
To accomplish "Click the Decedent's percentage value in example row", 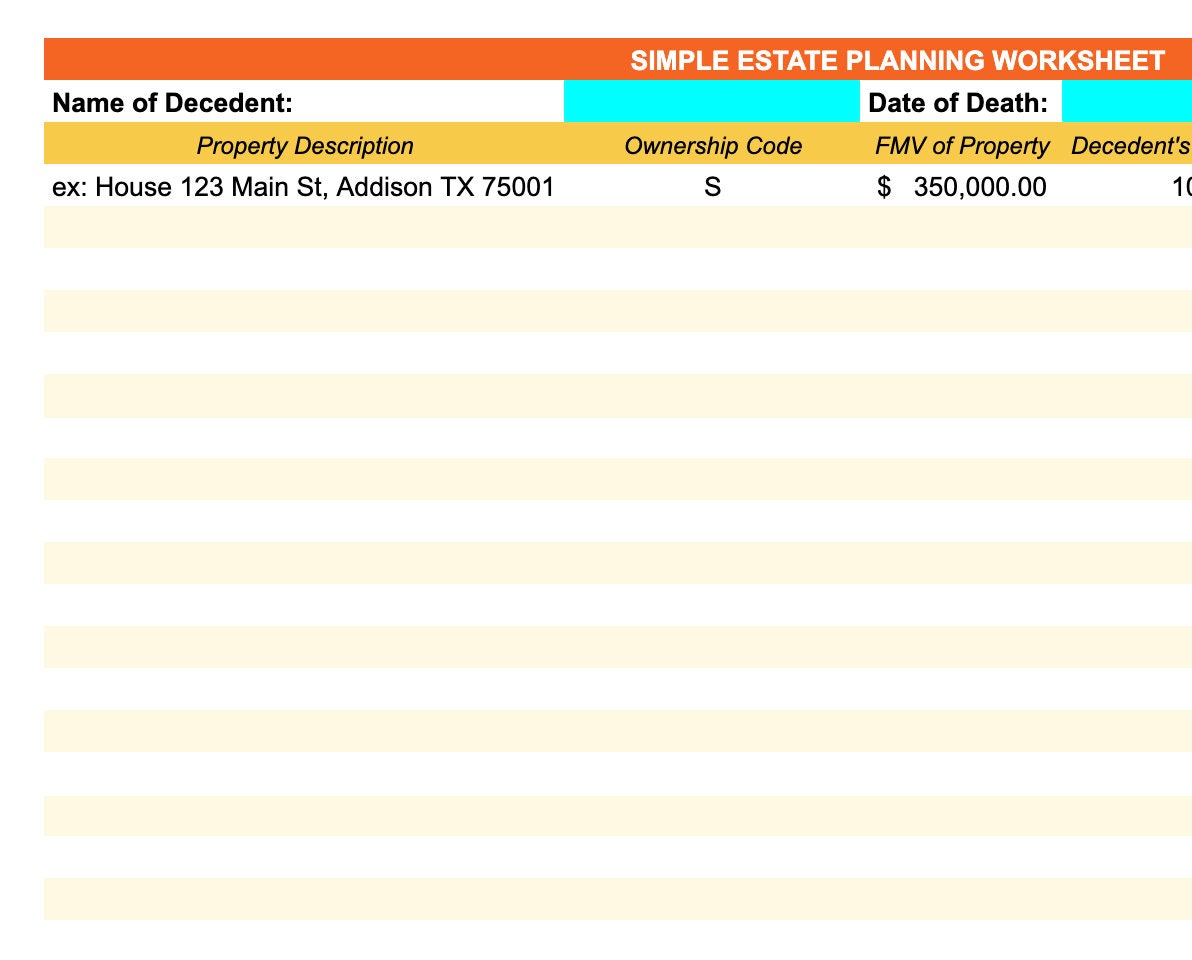I will click(1180, 186).
